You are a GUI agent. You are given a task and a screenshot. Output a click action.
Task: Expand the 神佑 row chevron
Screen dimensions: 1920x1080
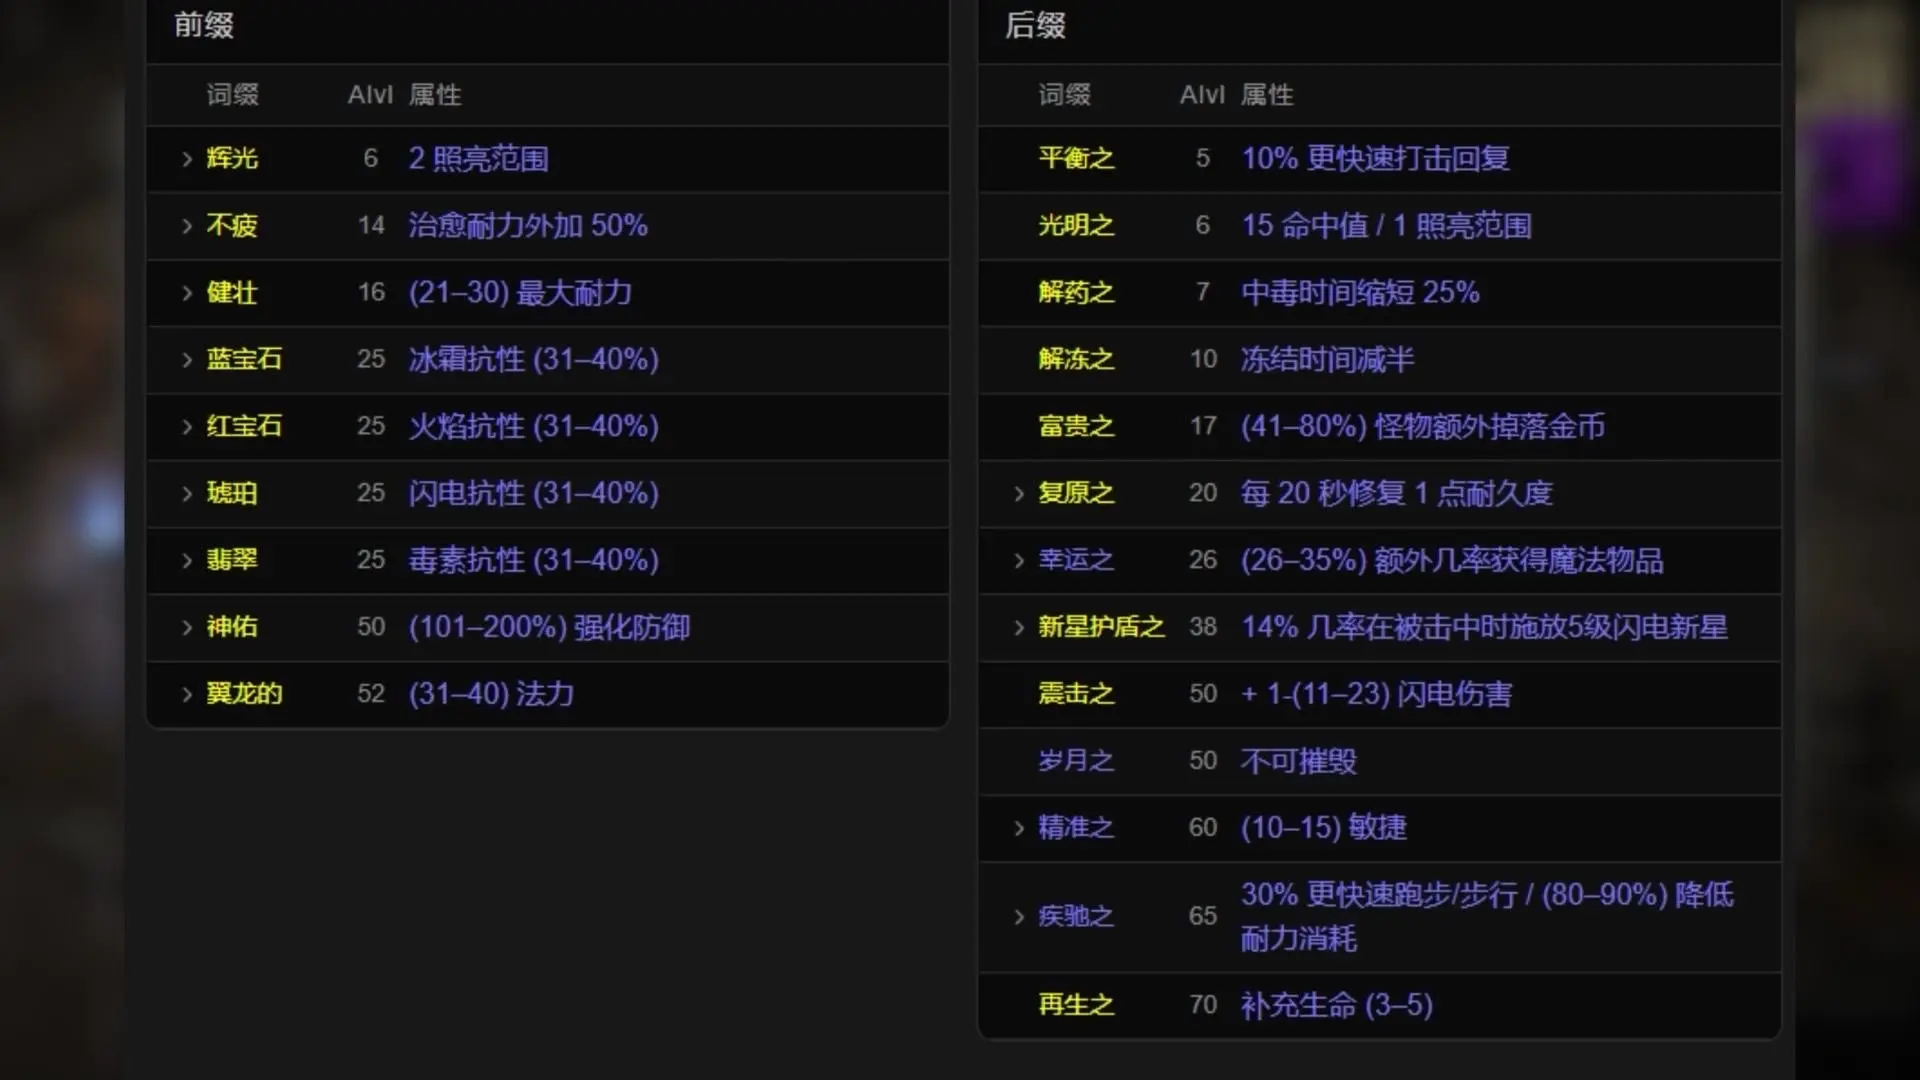click(187, 628)
